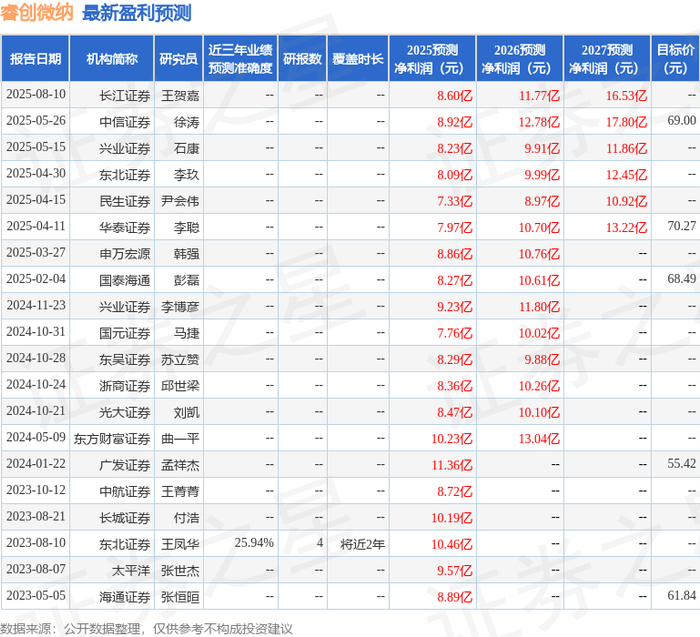Select 东方财富证券 institution cell
The width and height of the screenshot is (700, 637).
pos(112,438)
